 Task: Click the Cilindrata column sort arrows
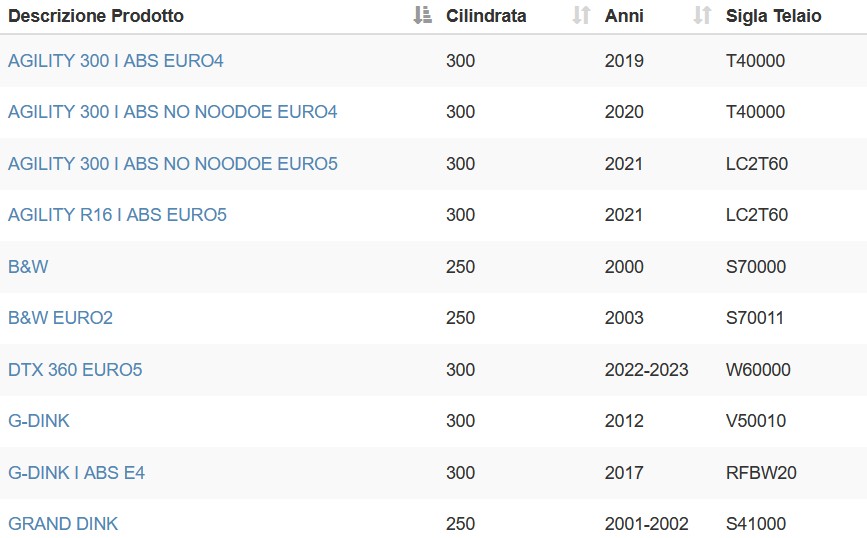581,15
